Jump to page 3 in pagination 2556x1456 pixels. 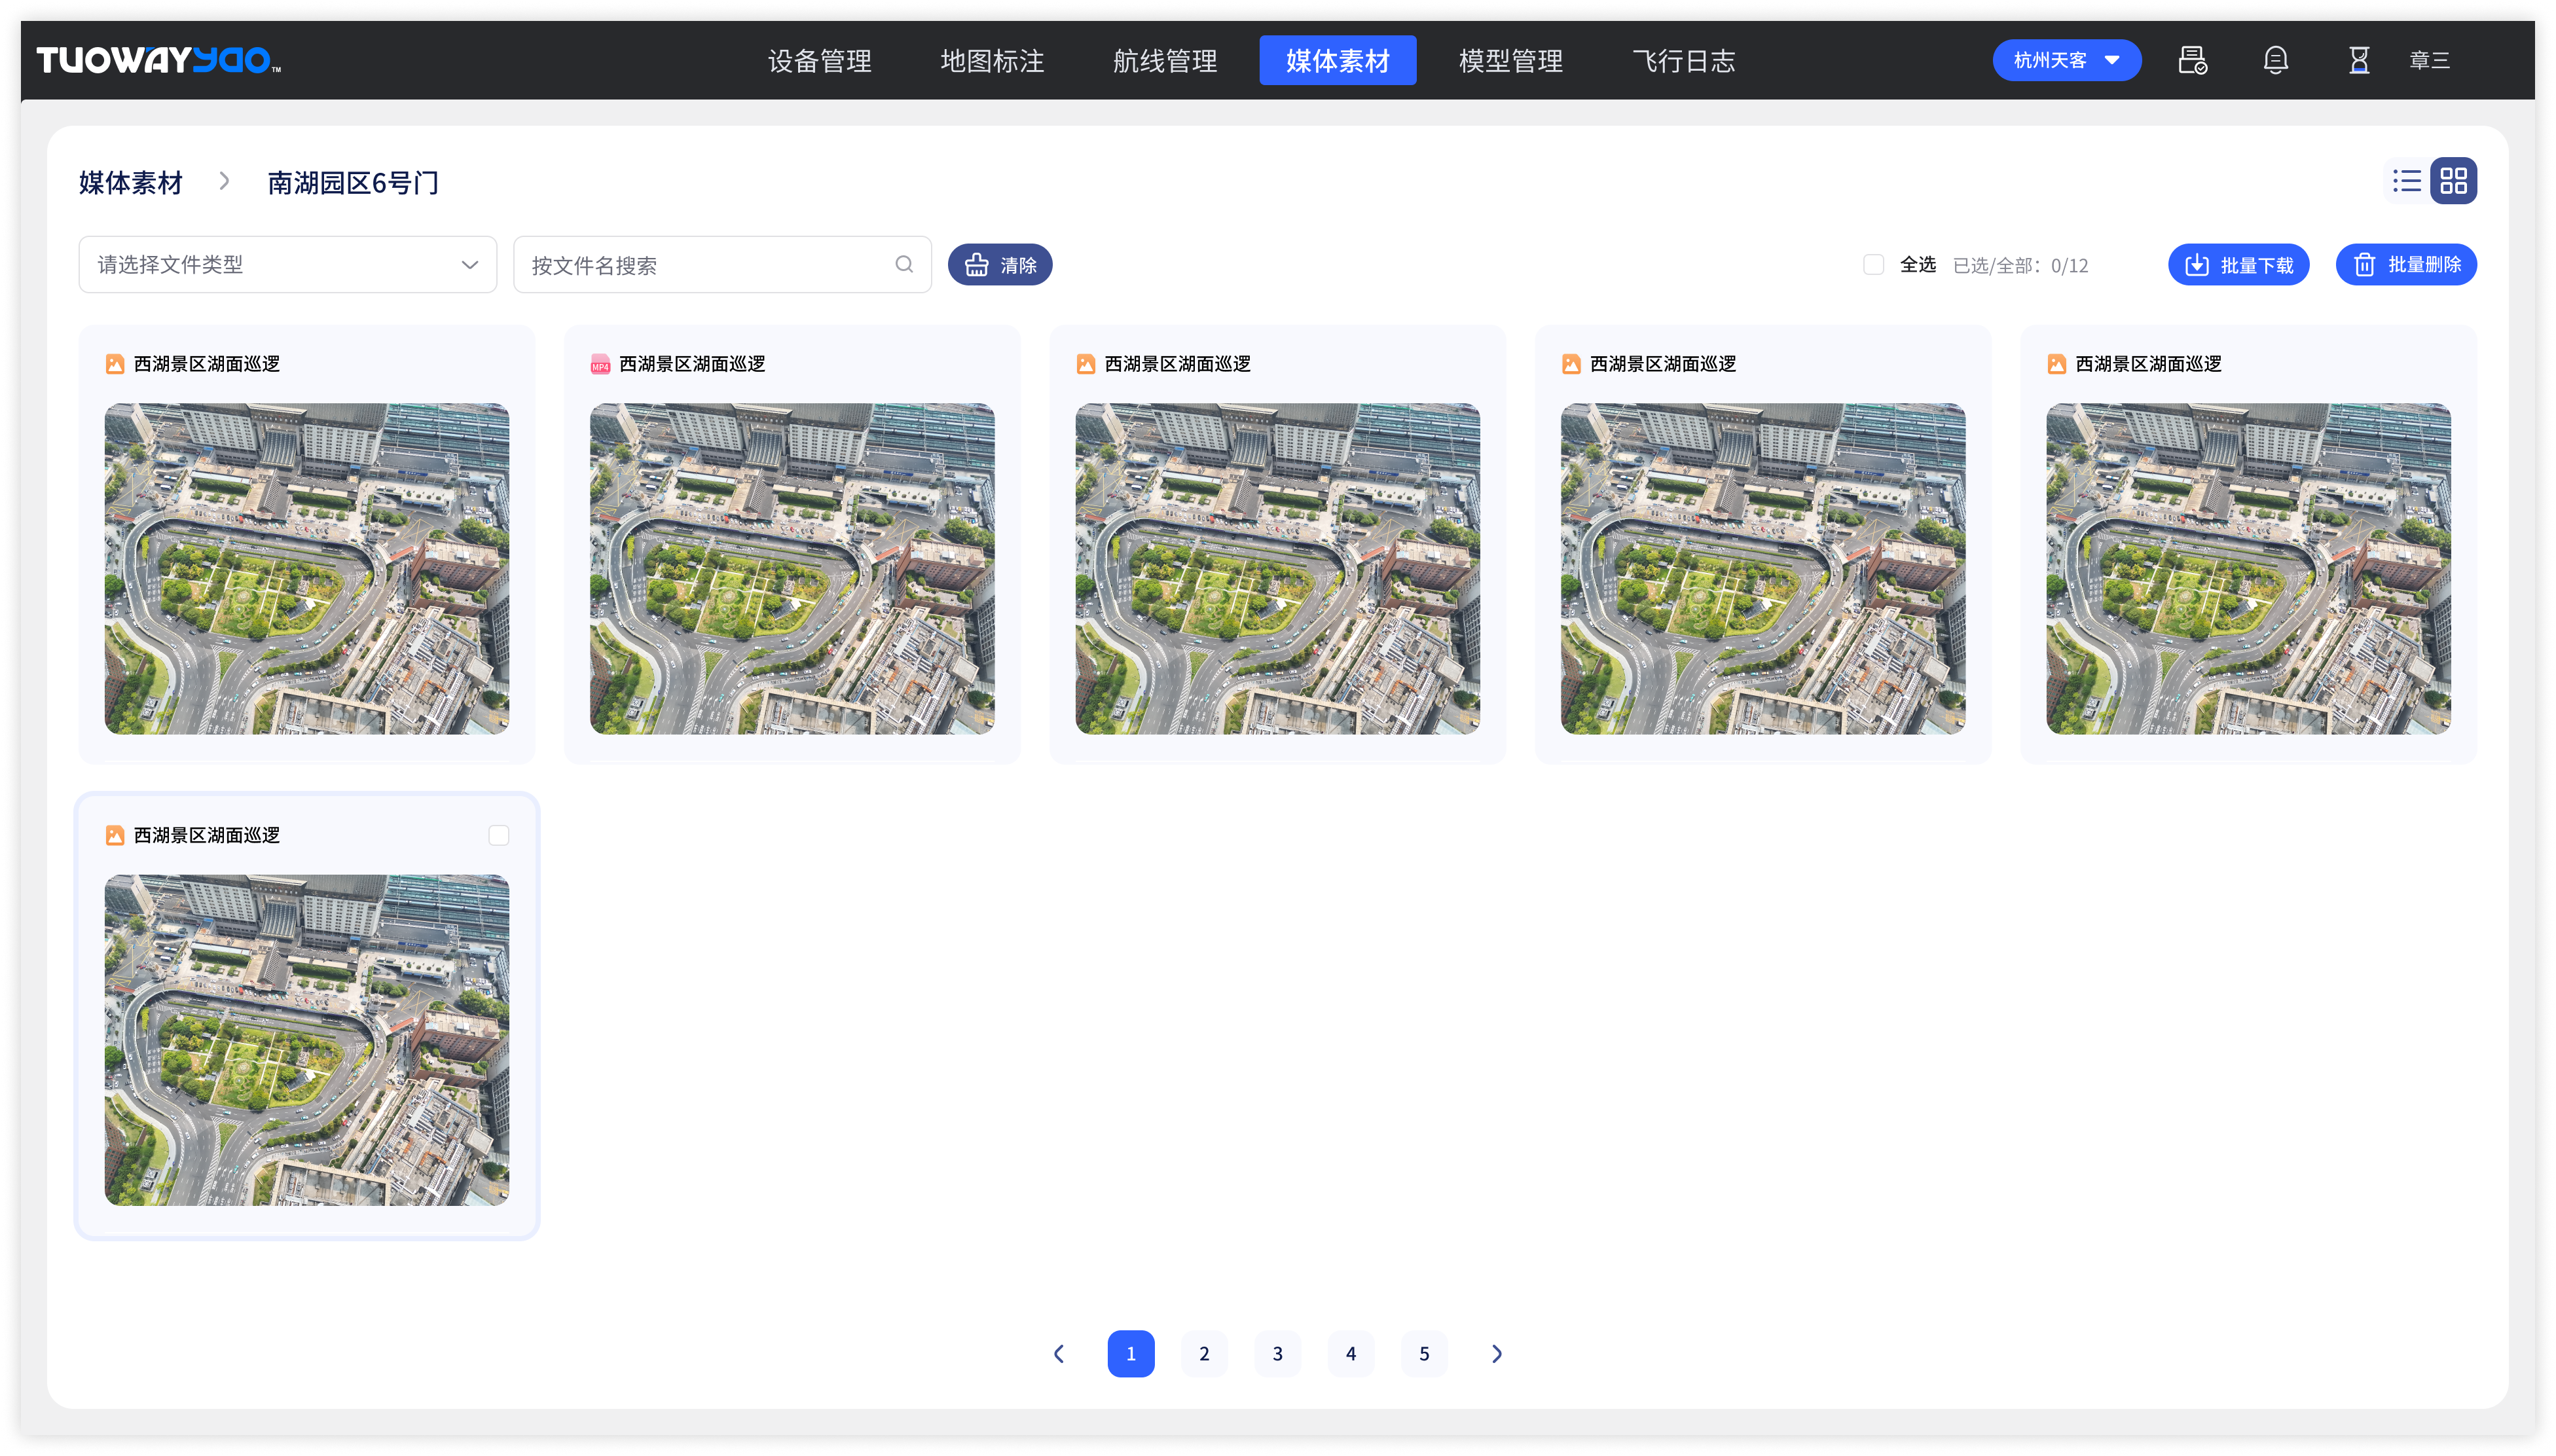[x=1277, y=1353]
